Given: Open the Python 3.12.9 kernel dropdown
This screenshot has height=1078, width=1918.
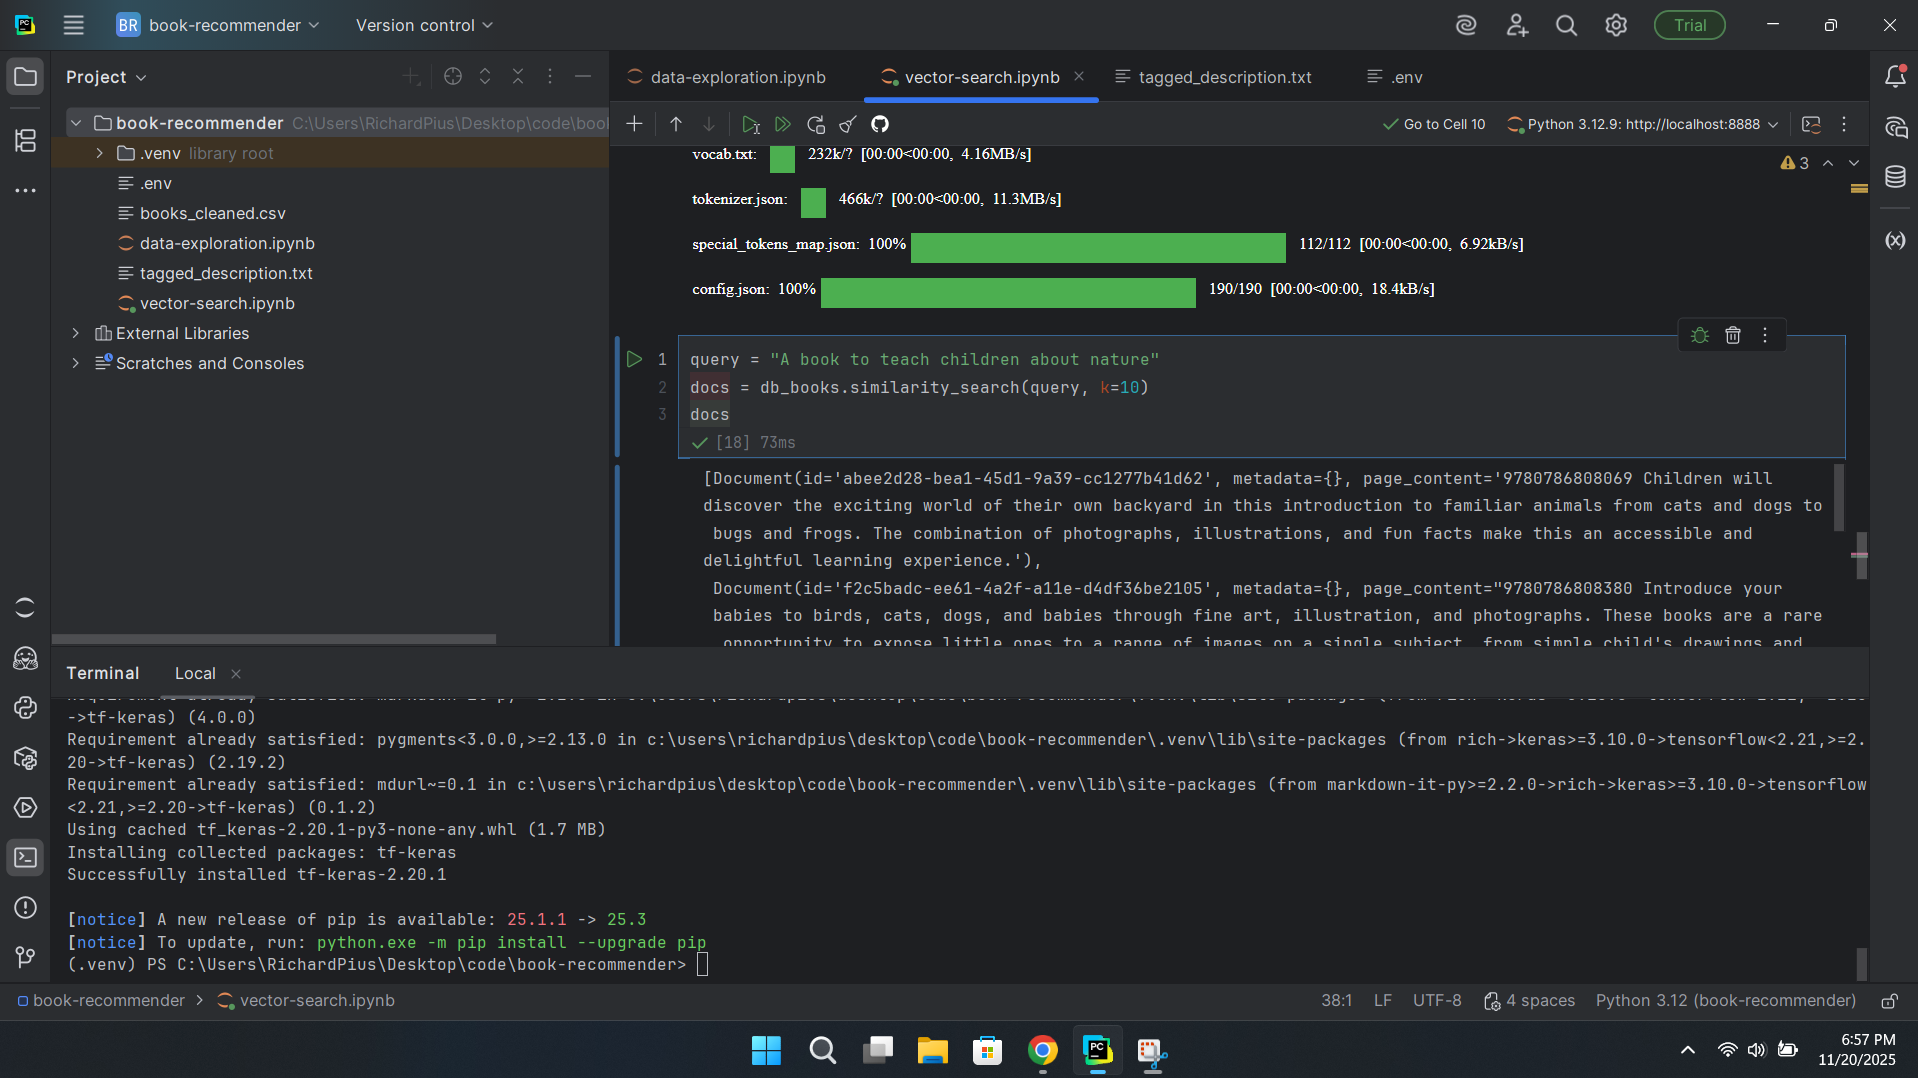Looking at the screenshot, I should pos(1643,124).
